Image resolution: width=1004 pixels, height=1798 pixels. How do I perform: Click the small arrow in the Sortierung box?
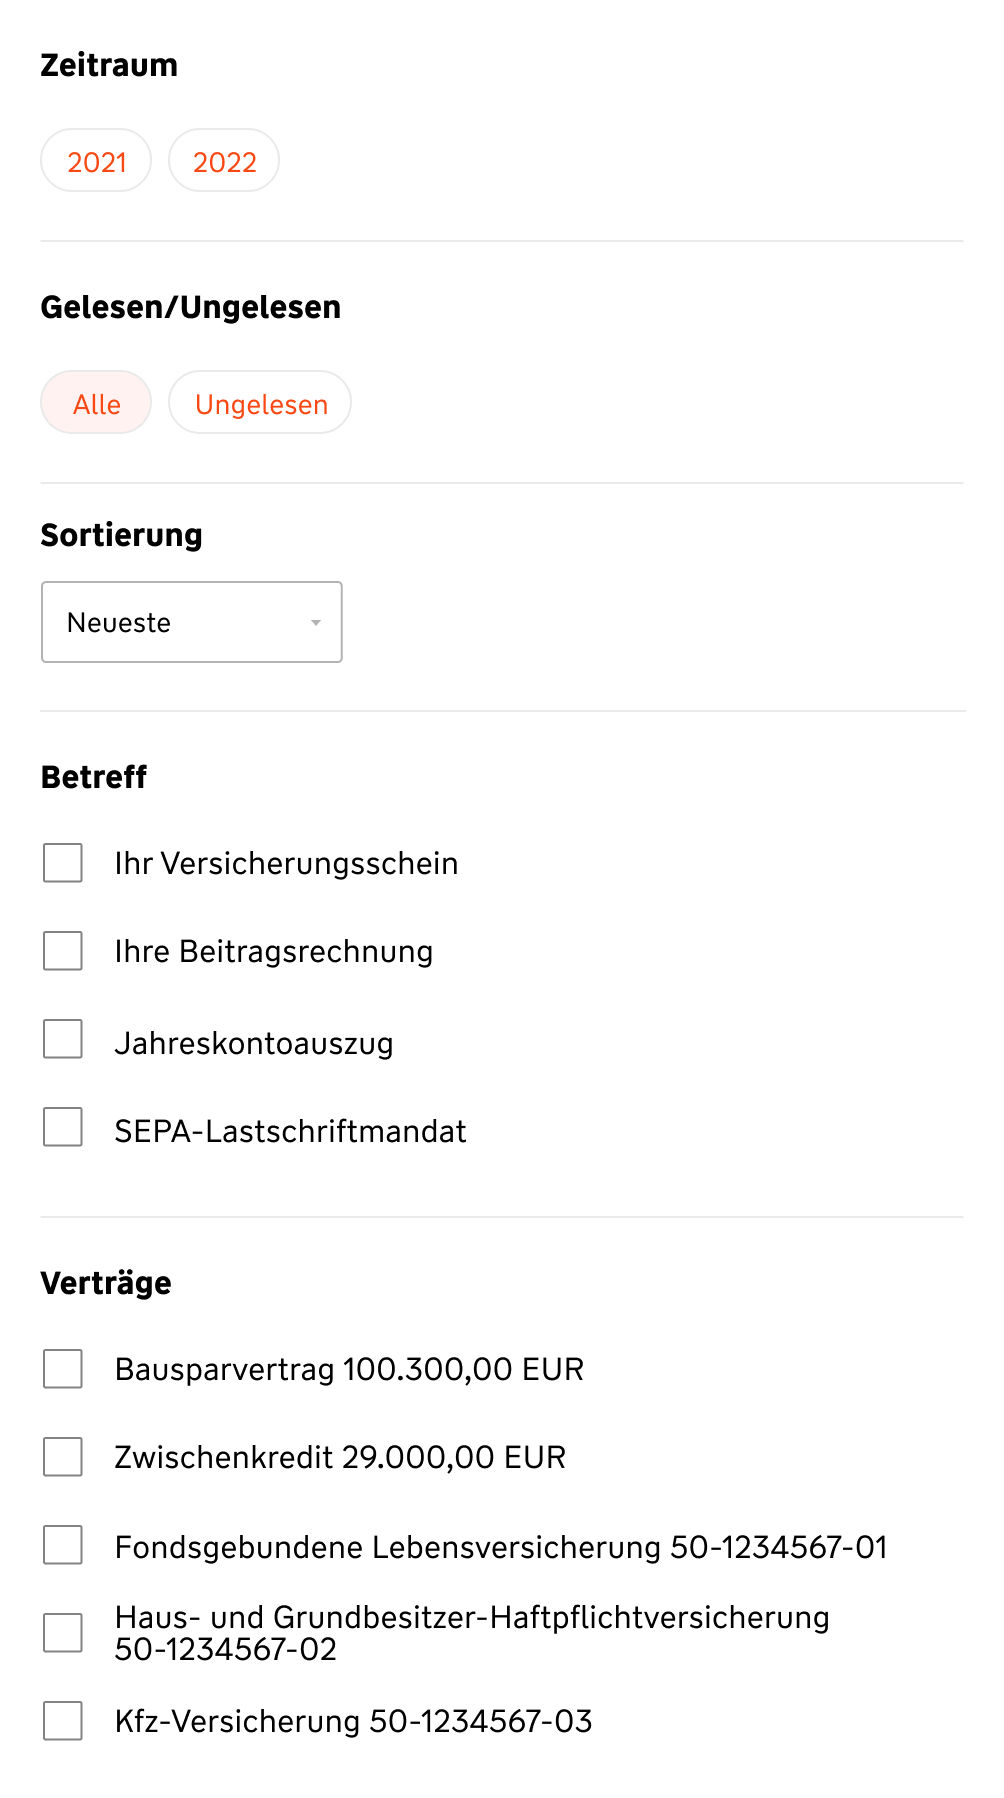[316, 623]
